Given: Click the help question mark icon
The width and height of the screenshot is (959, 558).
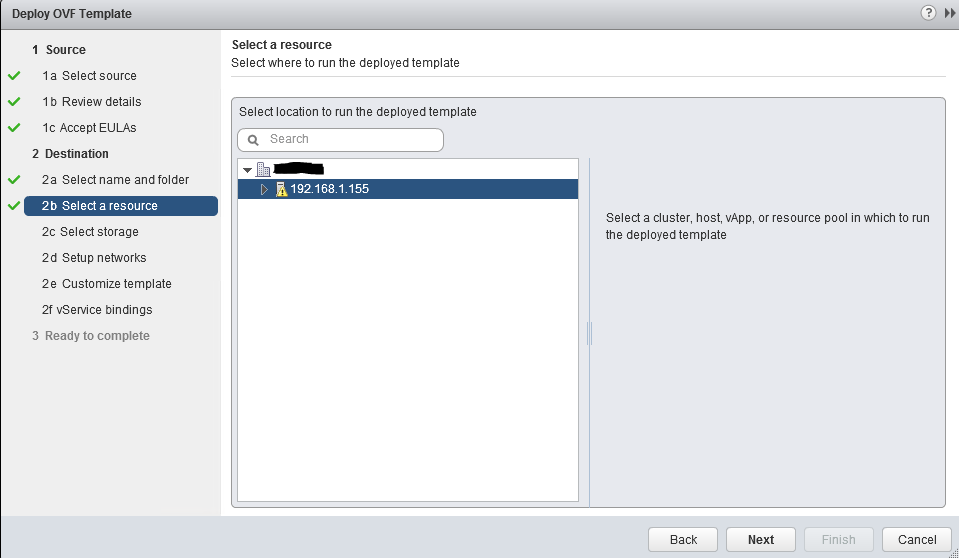Looking at the screenshot, I should [x=929, y=13].
